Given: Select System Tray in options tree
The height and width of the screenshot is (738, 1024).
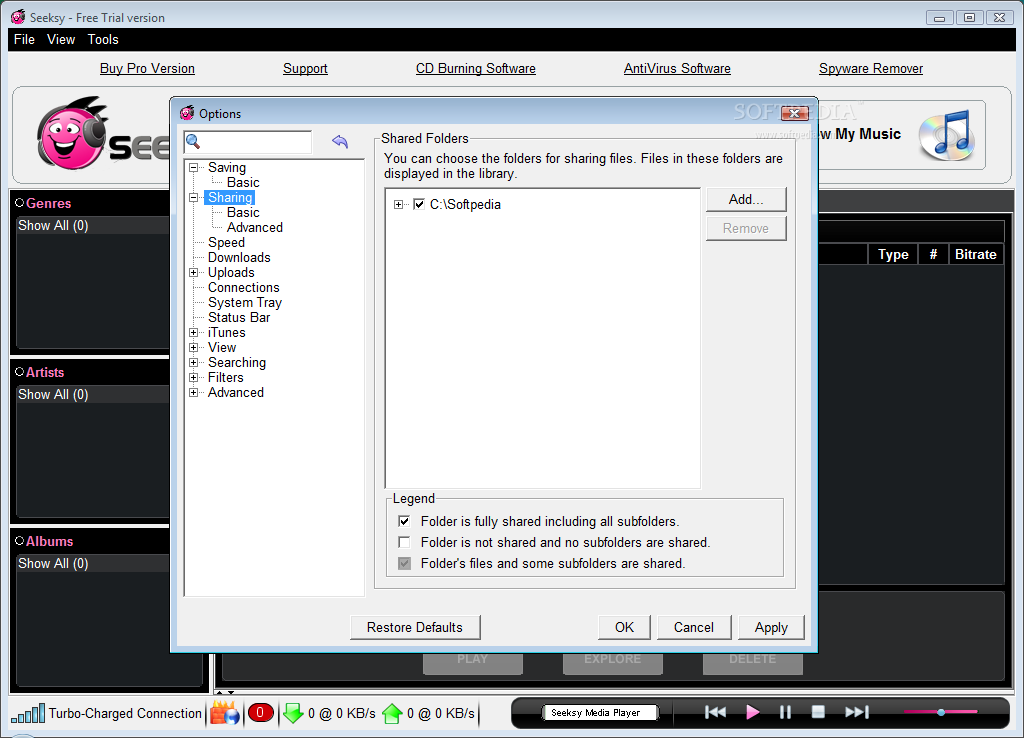Looking at the screenshot, I should click(245, 302).
